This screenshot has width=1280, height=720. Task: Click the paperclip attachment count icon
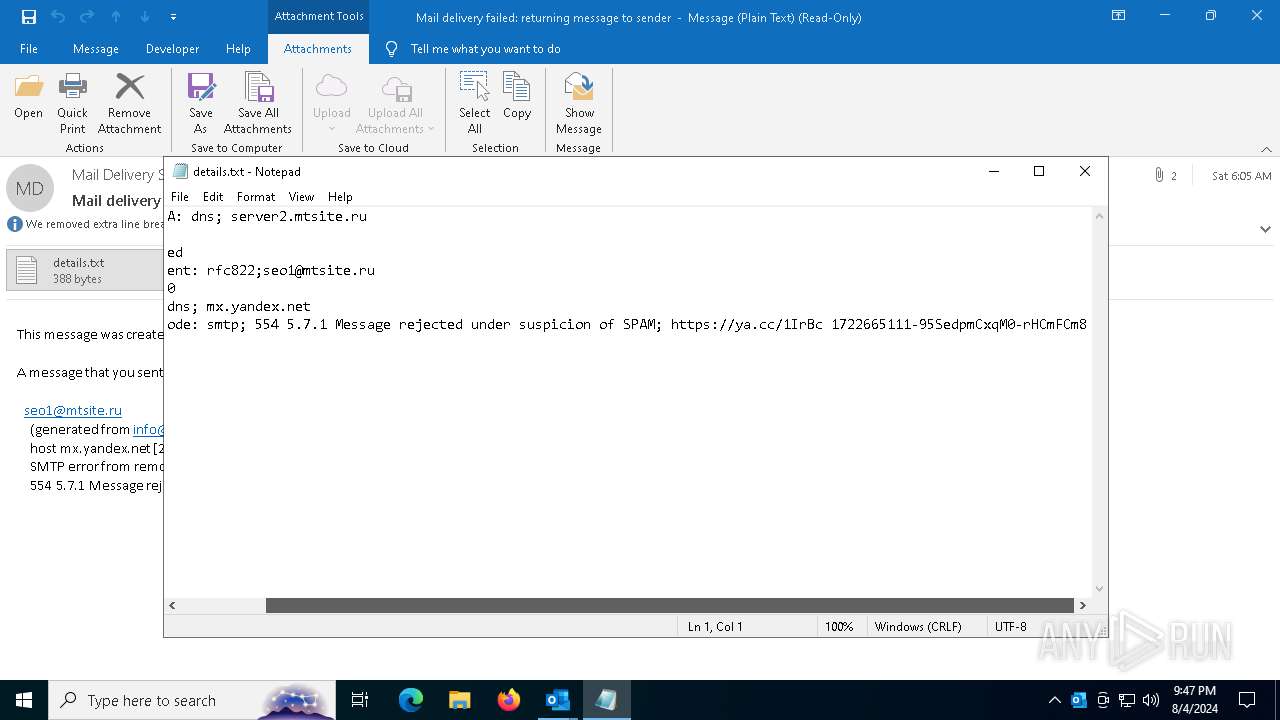point(1159,176)
